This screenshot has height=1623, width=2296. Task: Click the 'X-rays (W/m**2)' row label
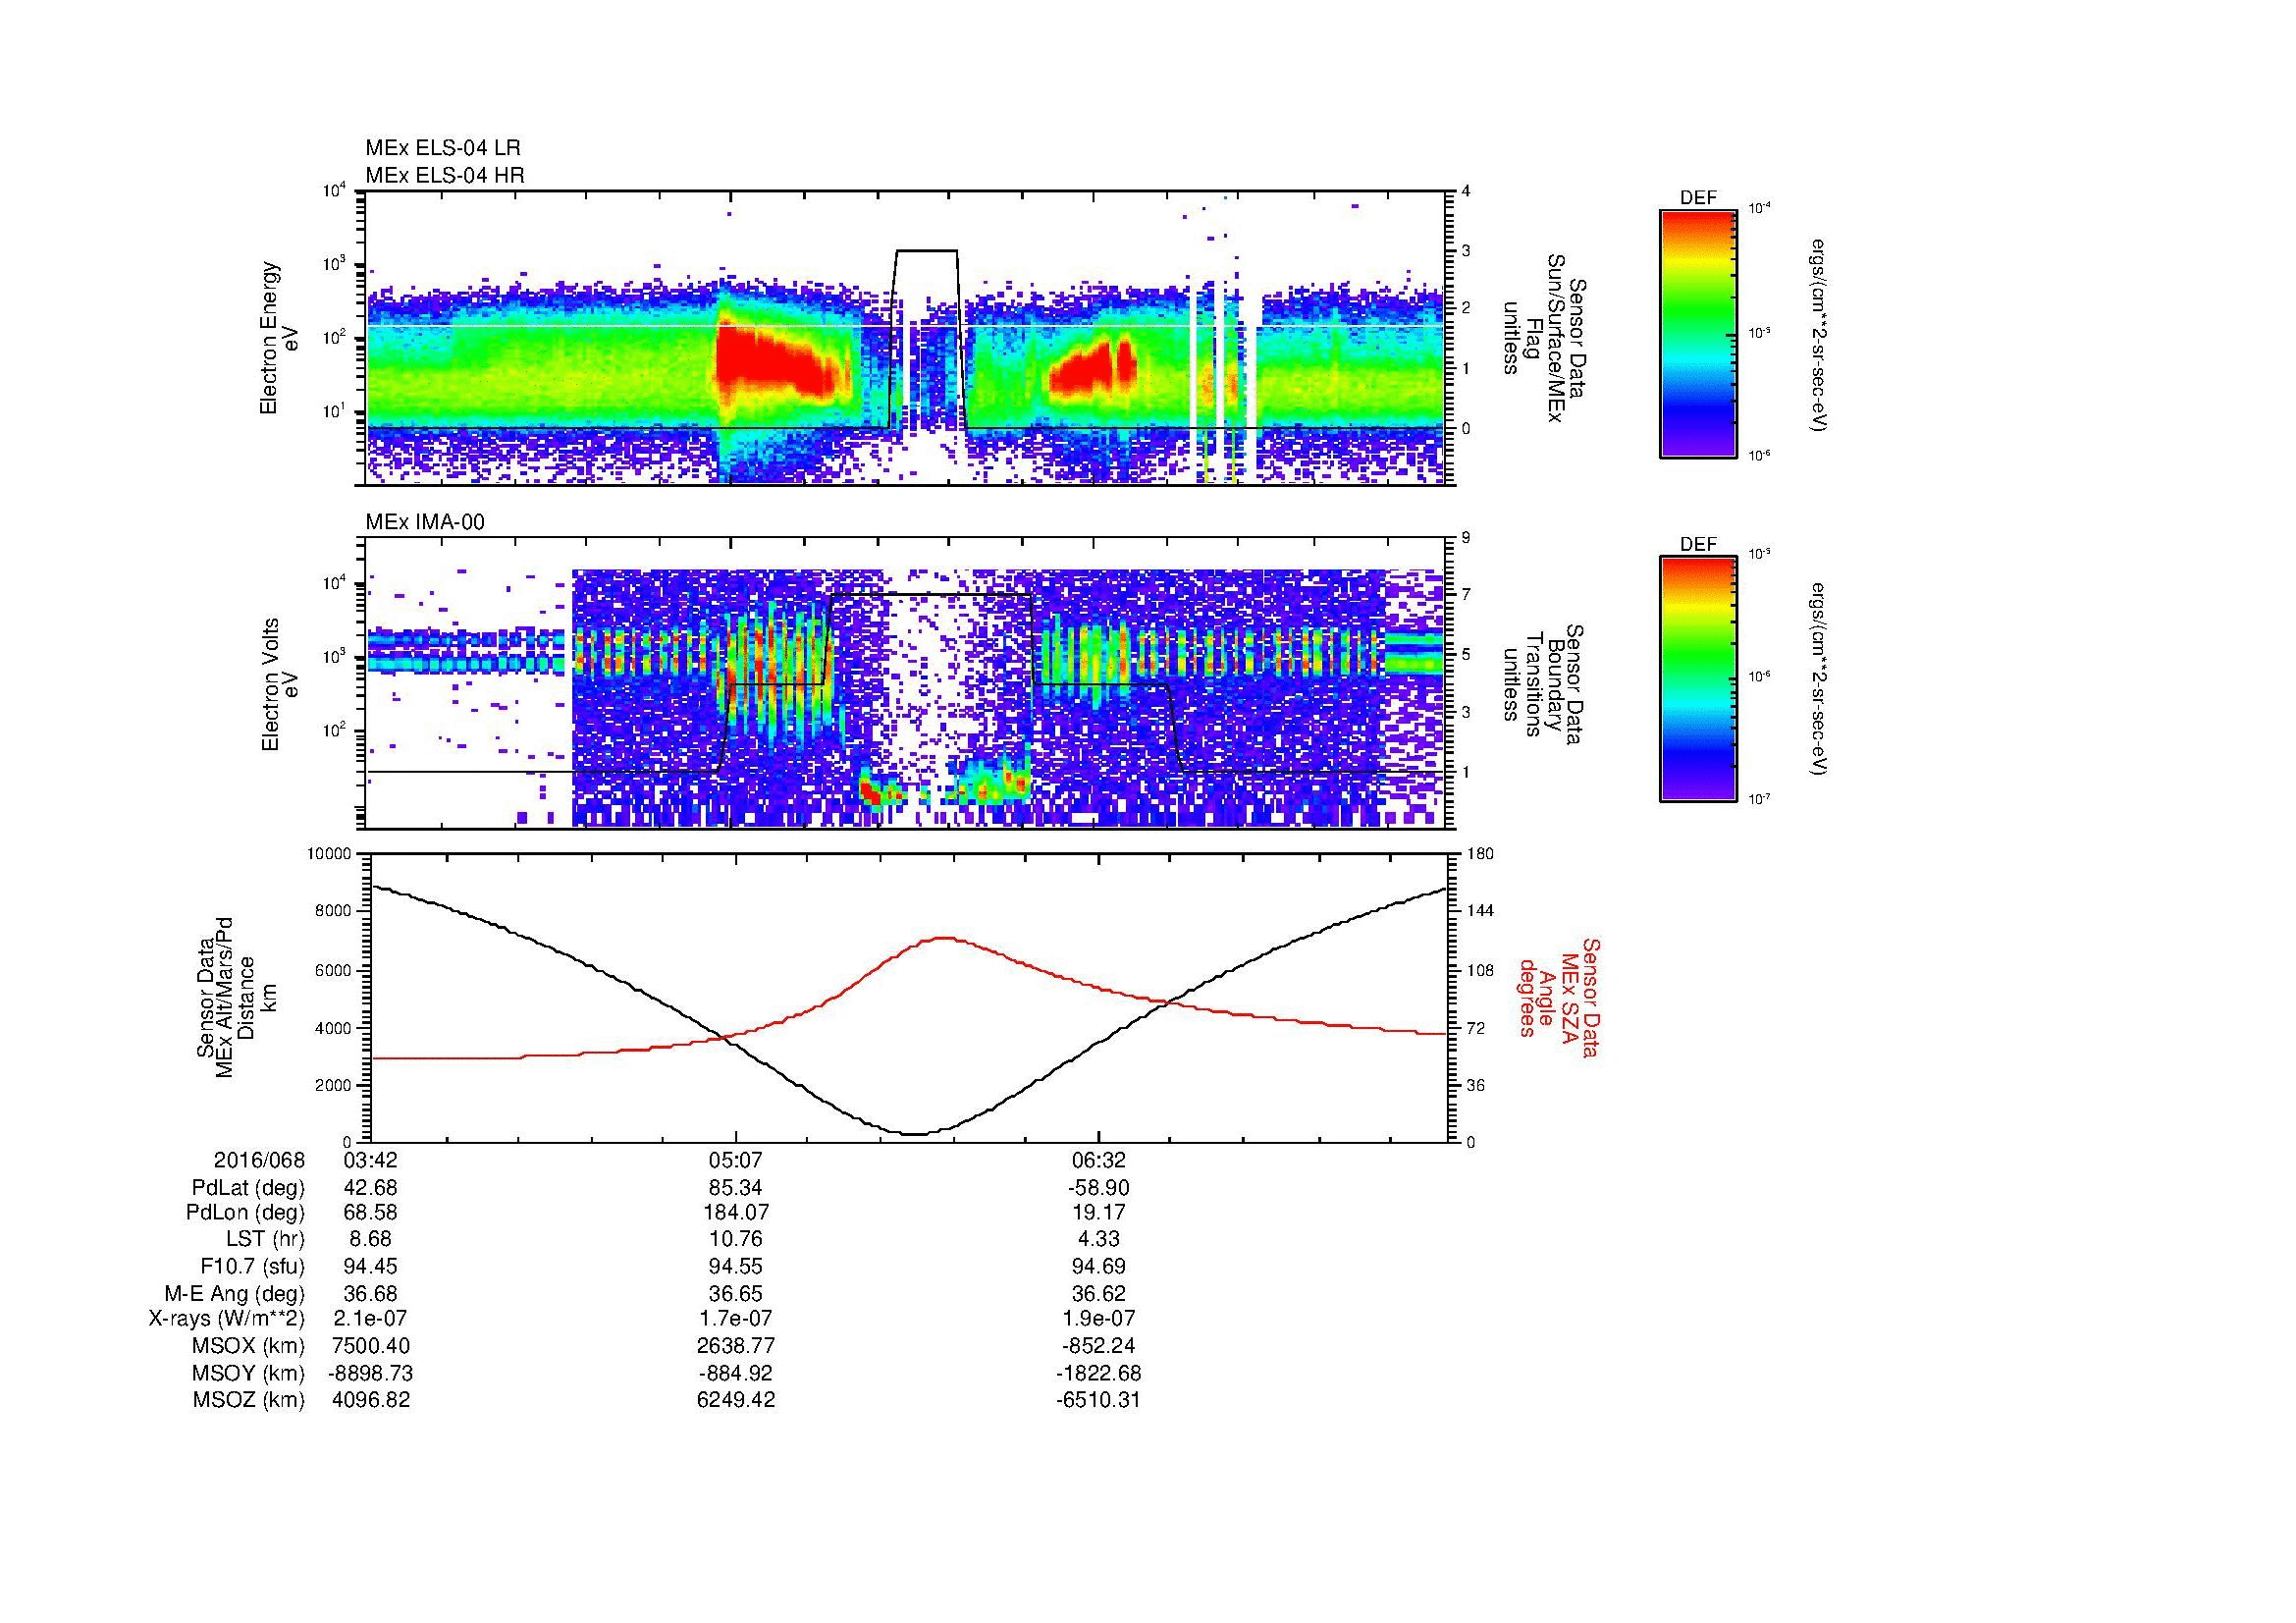[x=227, y=1319]
